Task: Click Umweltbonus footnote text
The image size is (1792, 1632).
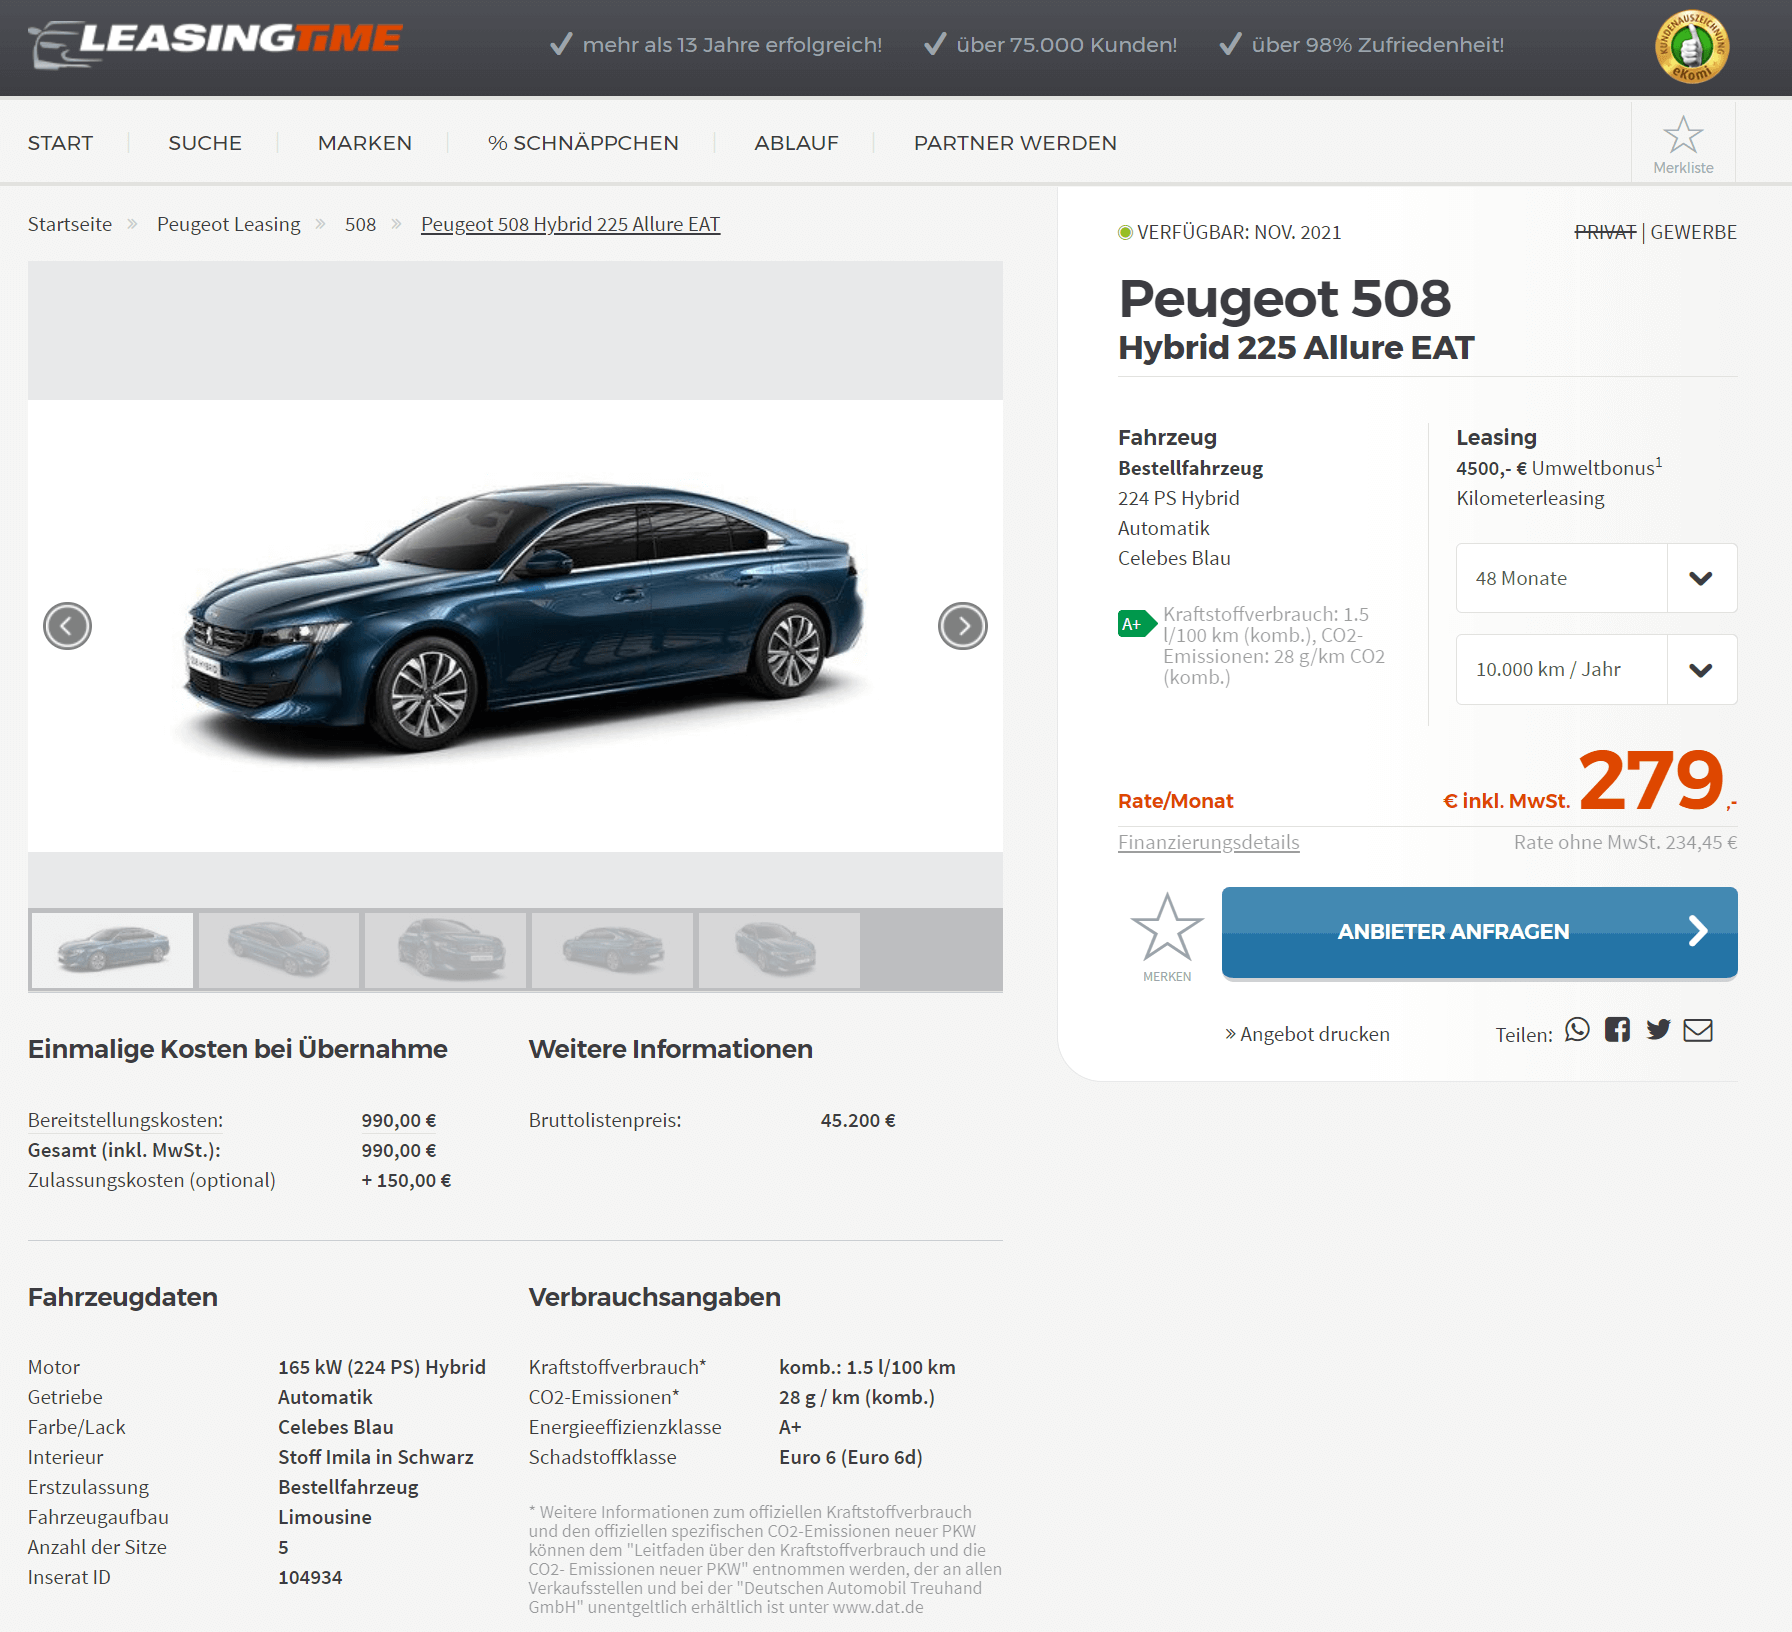Action: point(1559,468)
